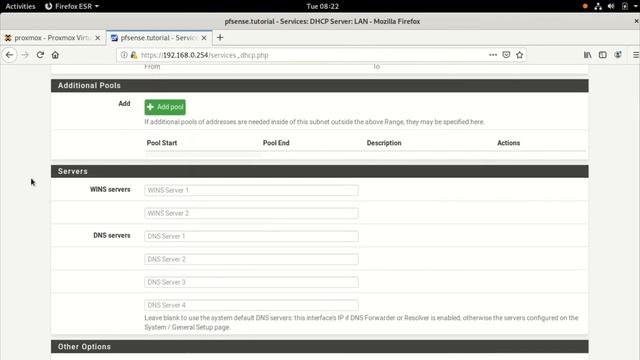Open the clock calendar at Tue 08:22
This screenshot has height=360, width=640.
(322, 6)
